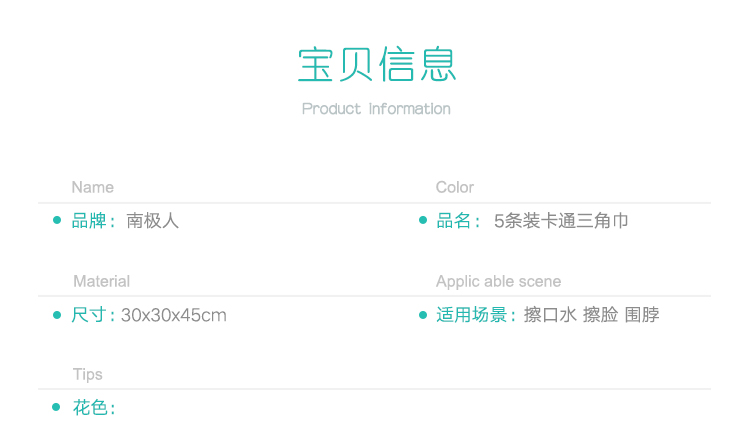Select the Color section label

(x=454, y=187)
